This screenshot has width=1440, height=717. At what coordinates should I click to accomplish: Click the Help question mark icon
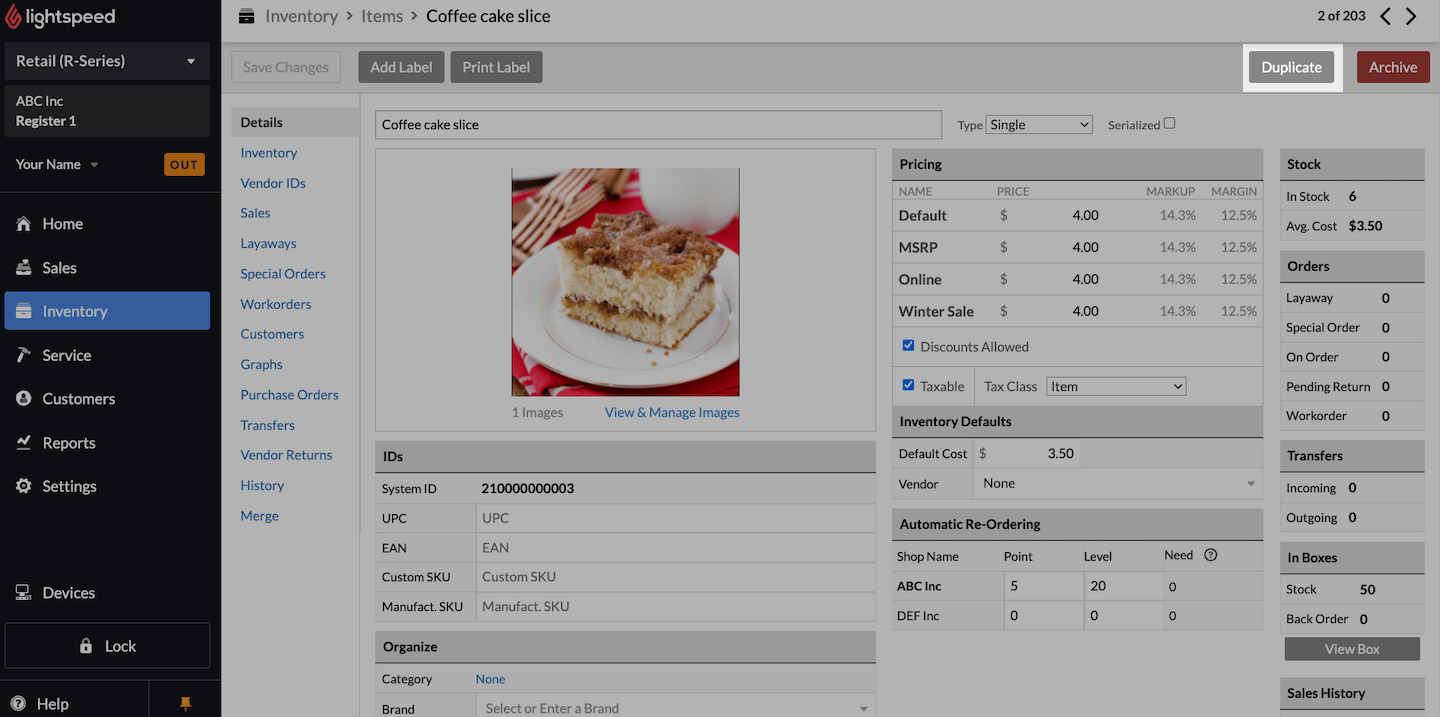point(18,704)
